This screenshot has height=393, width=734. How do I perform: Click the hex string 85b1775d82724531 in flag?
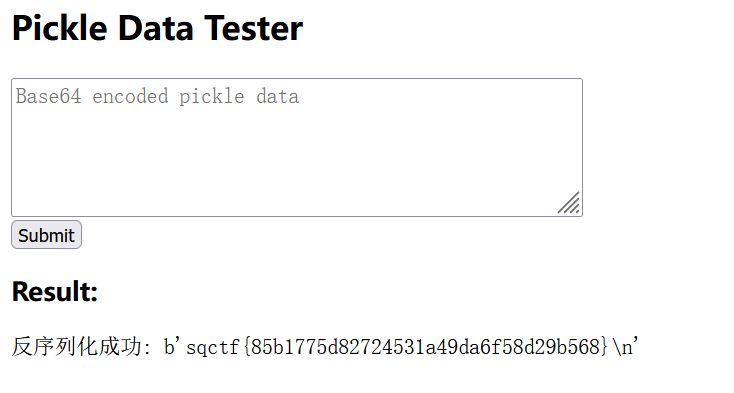338,347
